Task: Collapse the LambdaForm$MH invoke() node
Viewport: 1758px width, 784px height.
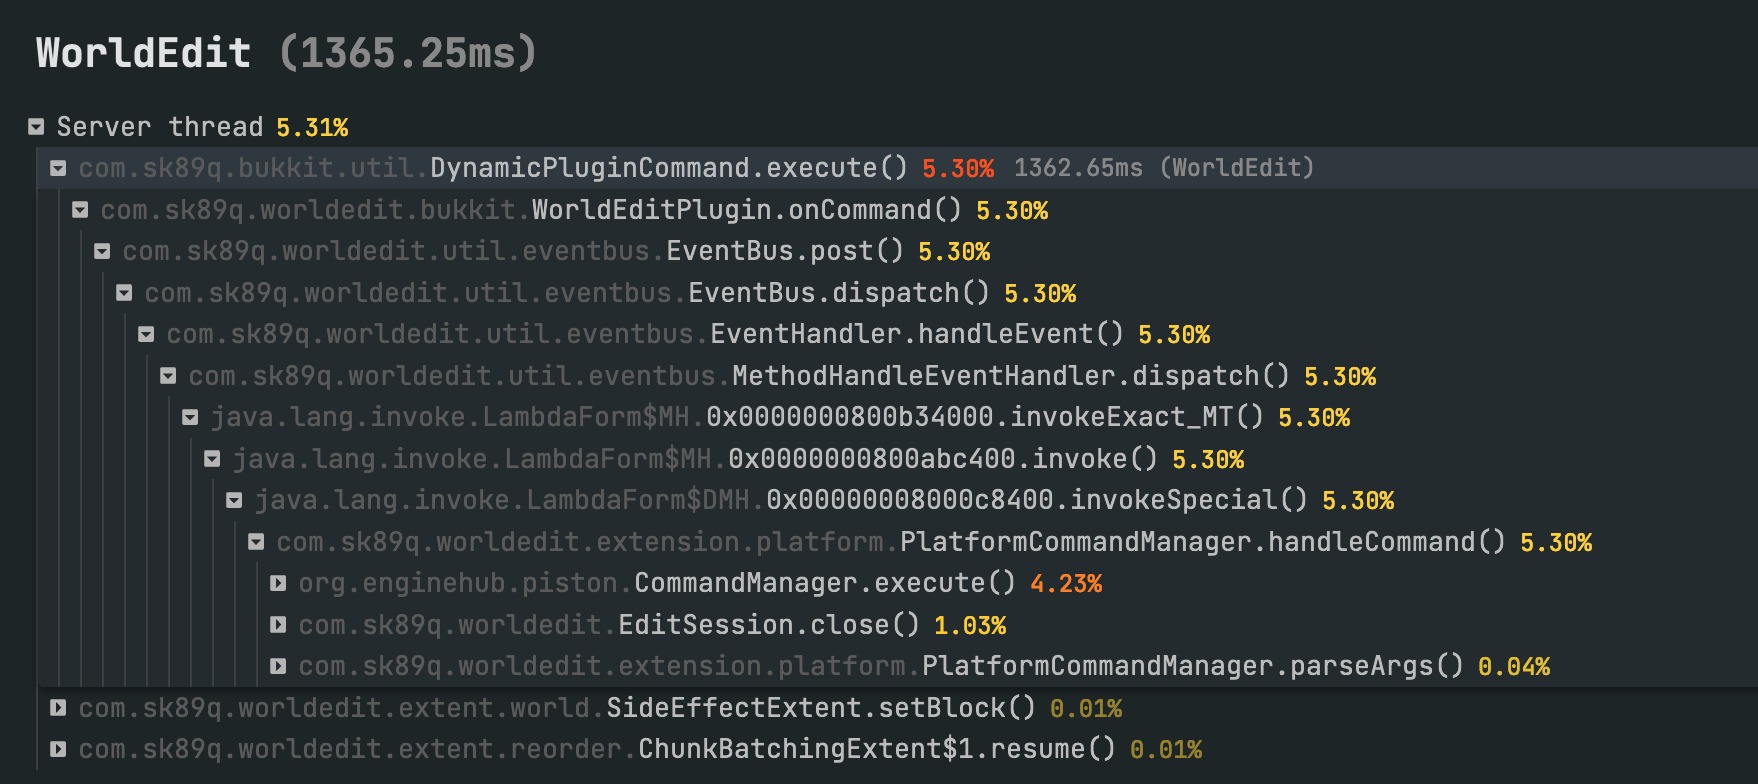Action: [212, 459]
